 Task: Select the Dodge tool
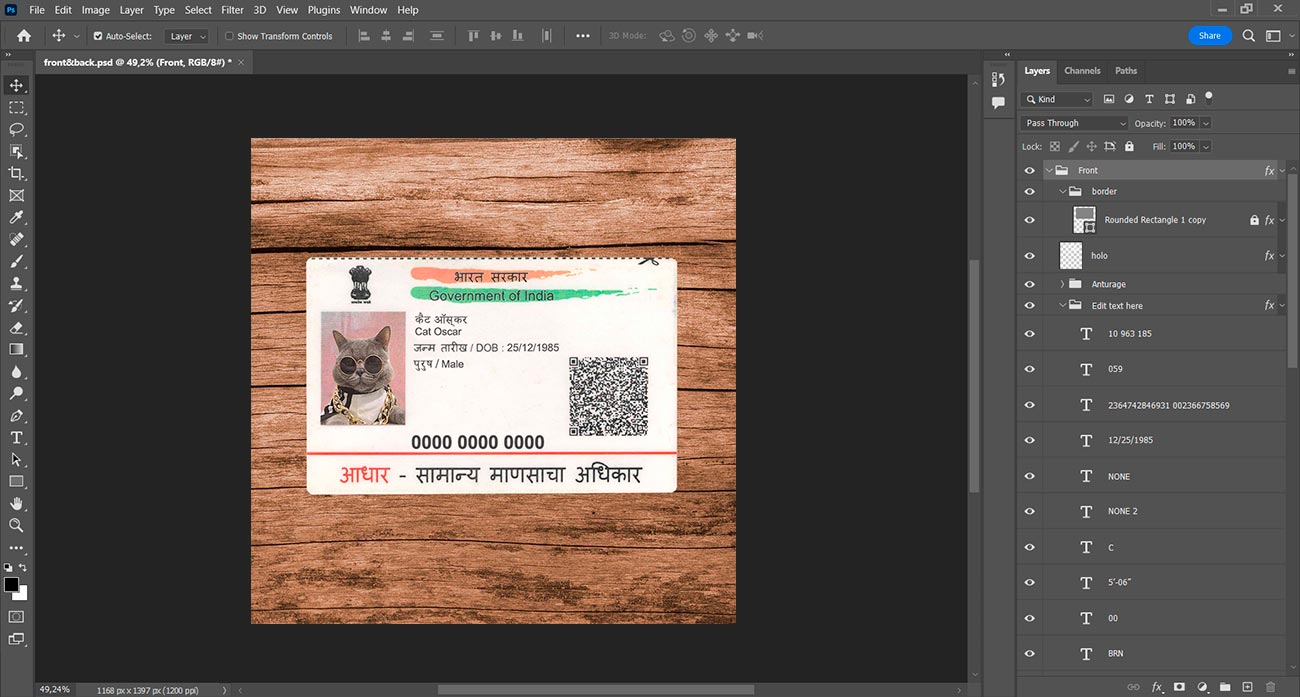click(16, 393)
